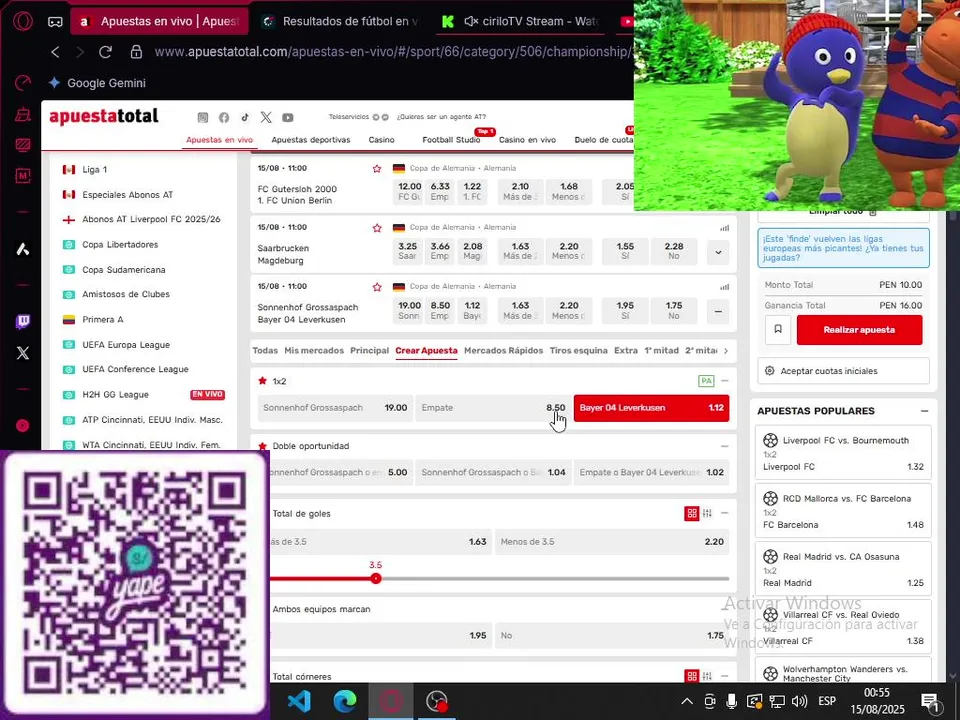Click the taskbar volume icon
Screen dimensions: 960x720
point(798,701)
